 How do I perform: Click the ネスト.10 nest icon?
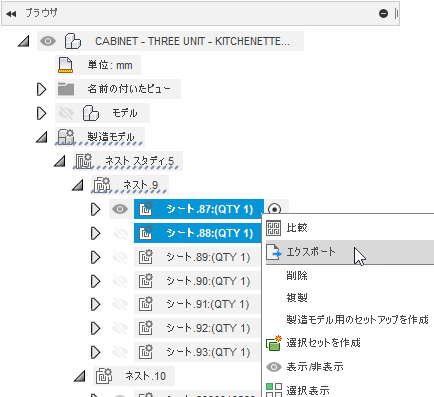click(x=104, y=376)
